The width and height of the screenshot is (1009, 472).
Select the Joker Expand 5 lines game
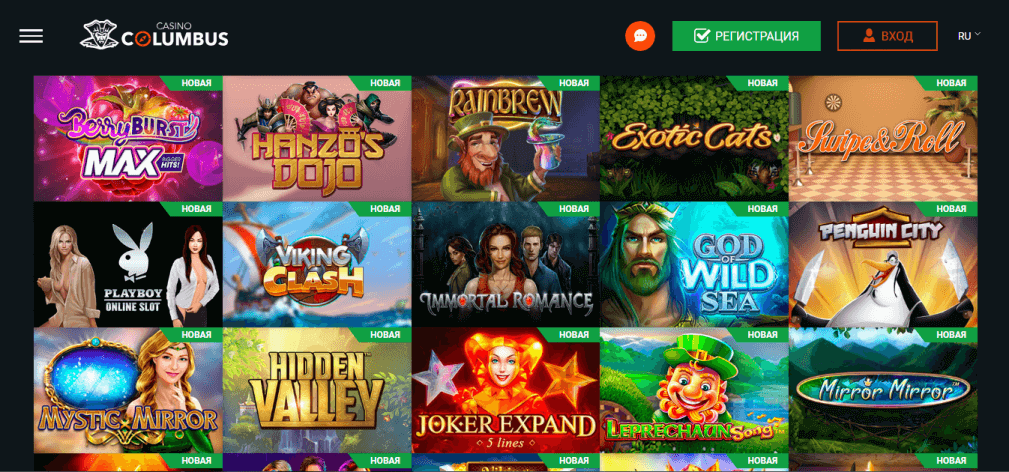[x=506, y=390]
